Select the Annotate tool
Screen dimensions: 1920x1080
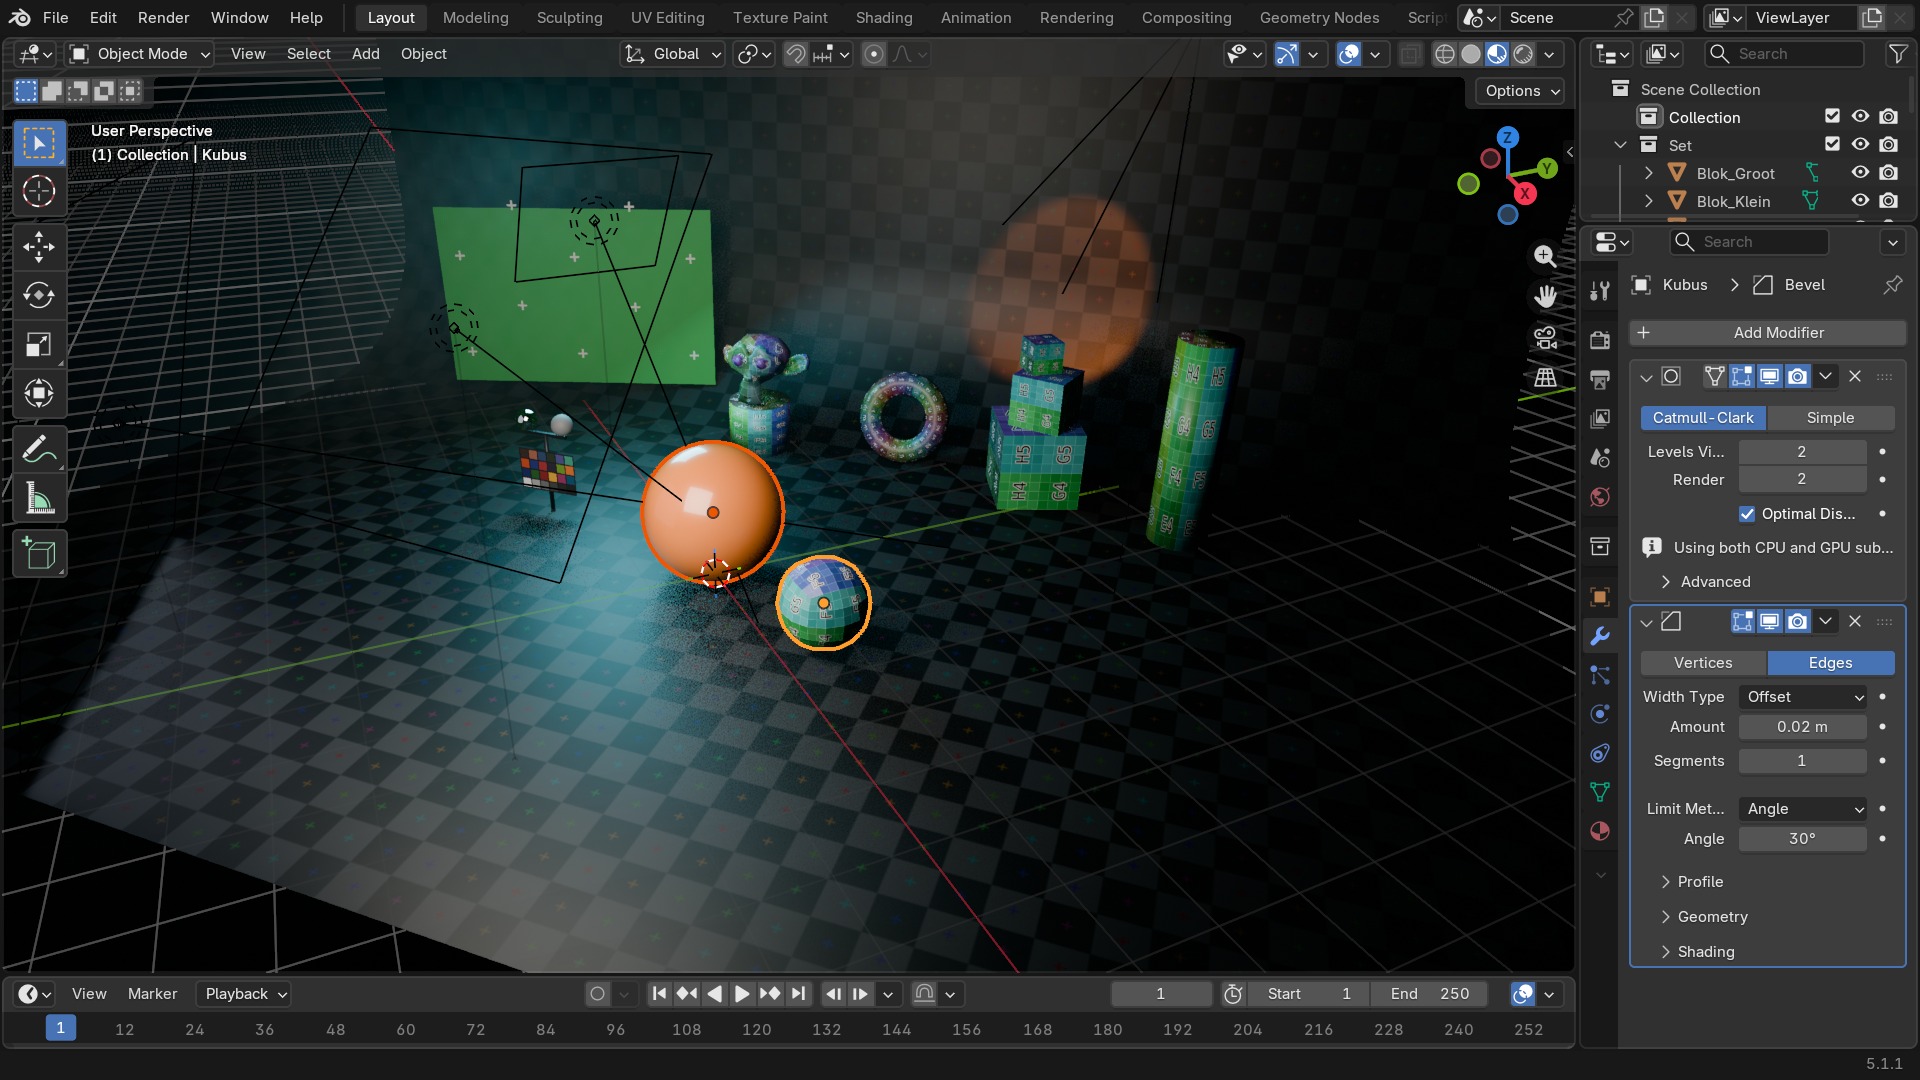(x=39, y=450)
